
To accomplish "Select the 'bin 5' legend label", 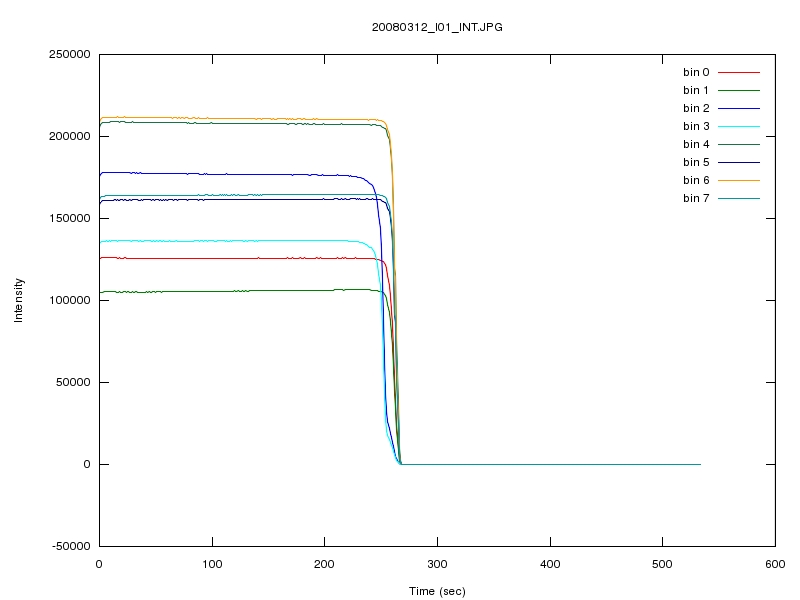I will (x=696, y=162).
